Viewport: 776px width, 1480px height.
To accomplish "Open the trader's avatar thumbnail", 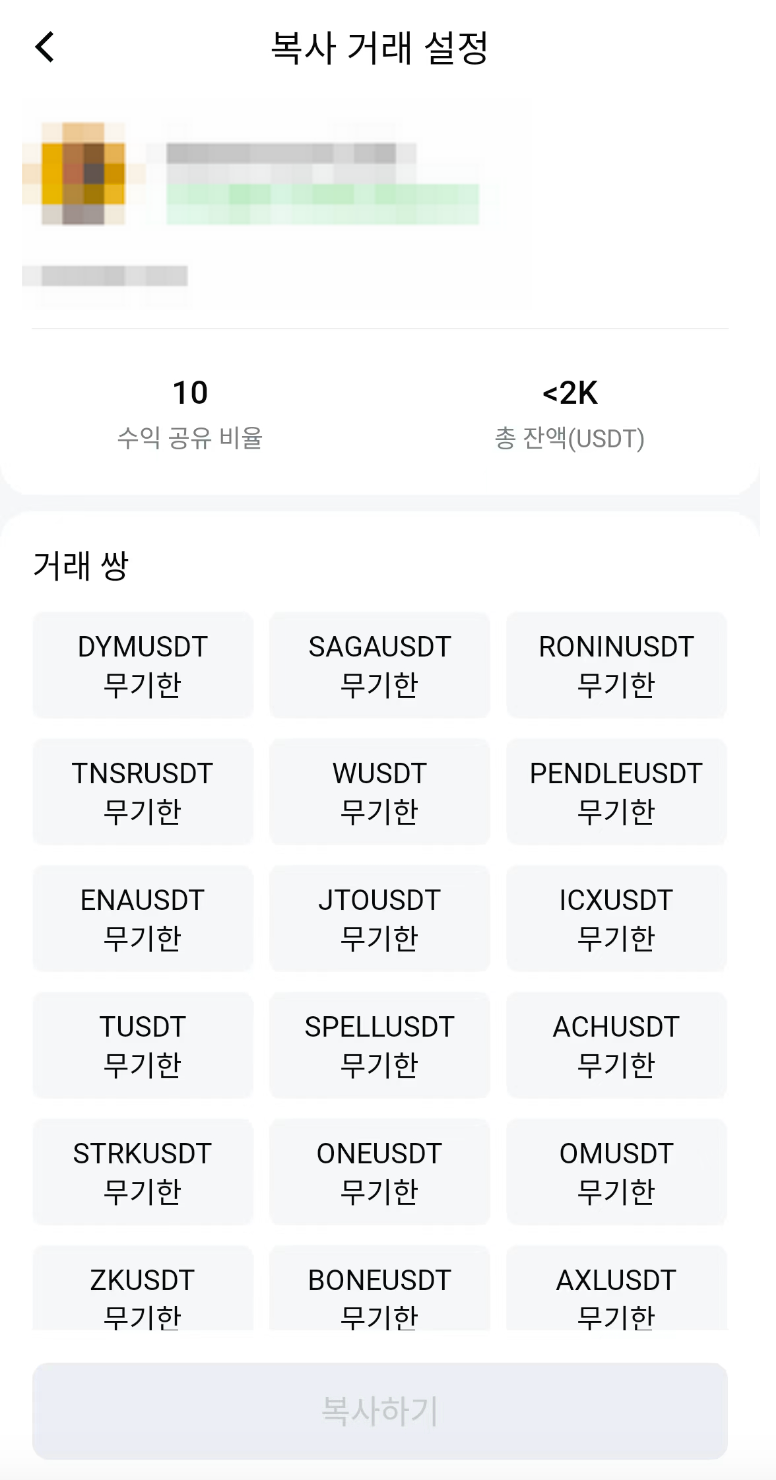I will coord(76,172).
